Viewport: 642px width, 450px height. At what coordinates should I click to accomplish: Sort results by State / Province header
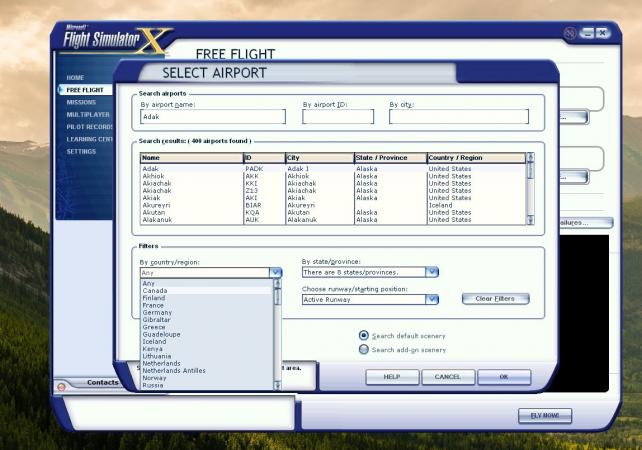pos(391,158)
